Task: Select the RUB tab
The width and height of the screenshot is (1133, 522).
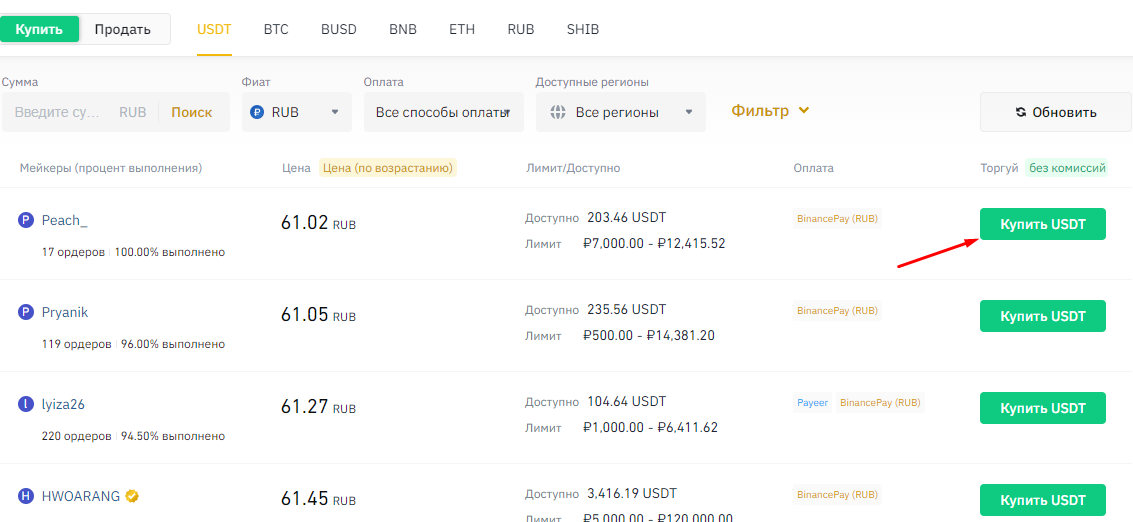Action: coord(520,30)
